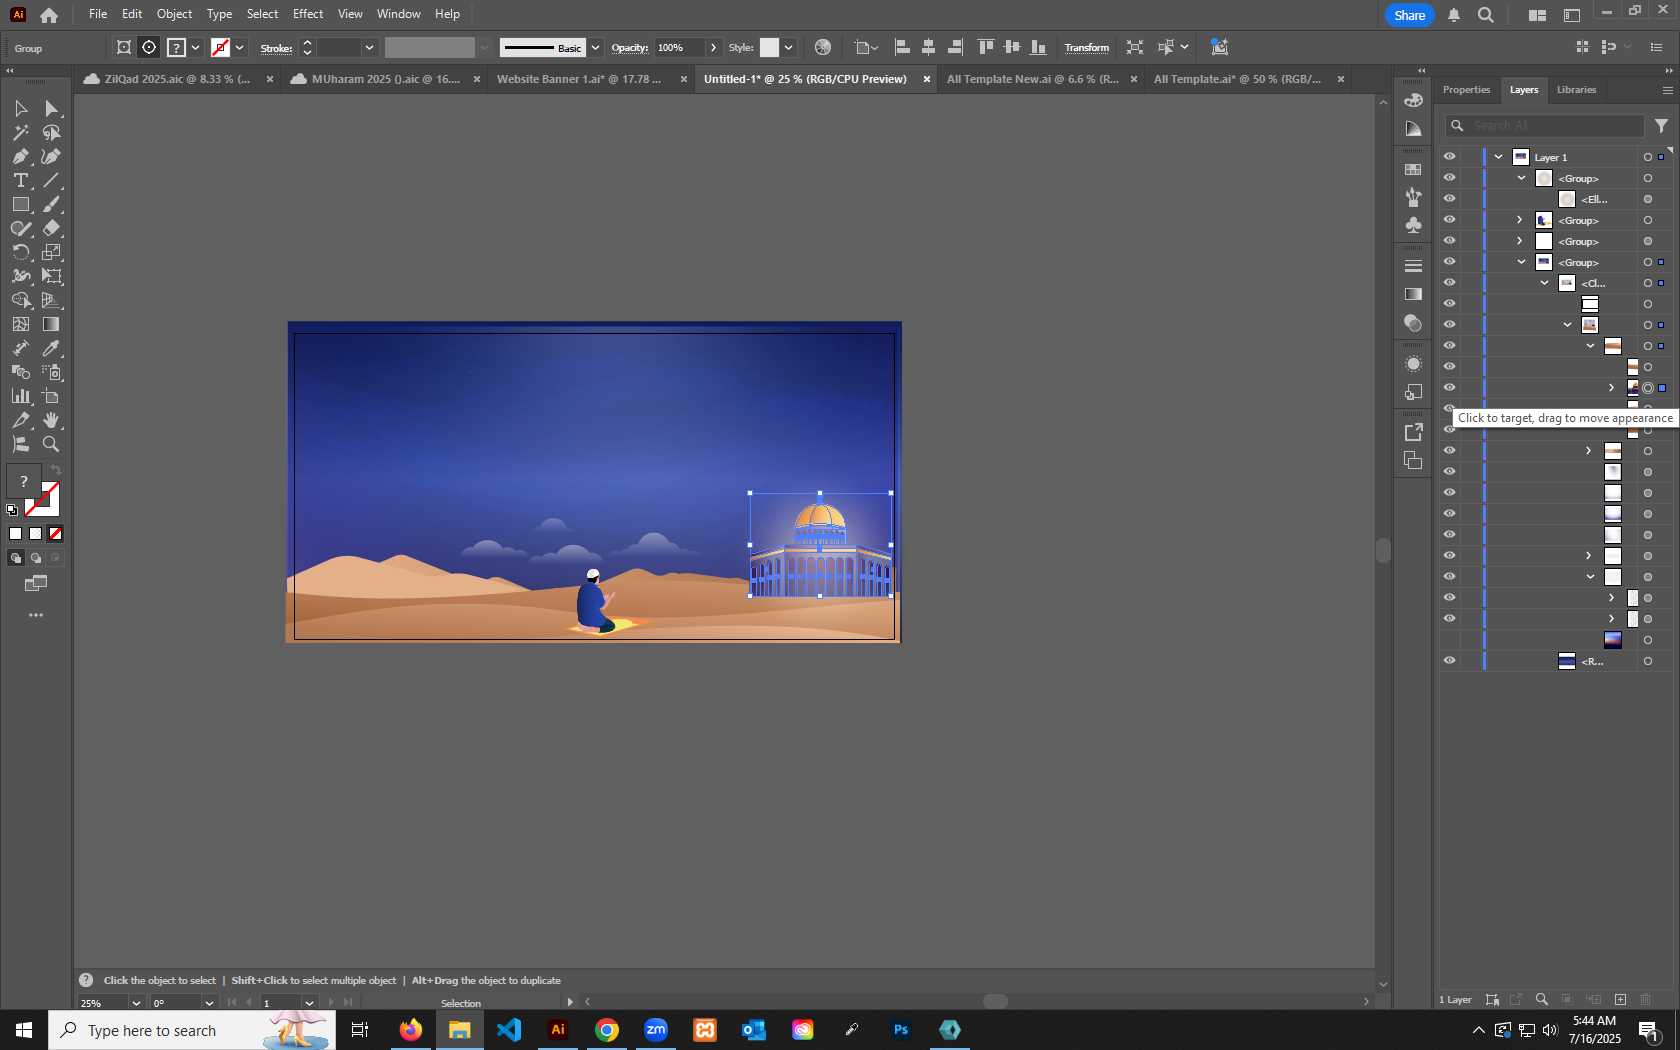
Task: Open the File menu
Action: click(x=98, y=14)
